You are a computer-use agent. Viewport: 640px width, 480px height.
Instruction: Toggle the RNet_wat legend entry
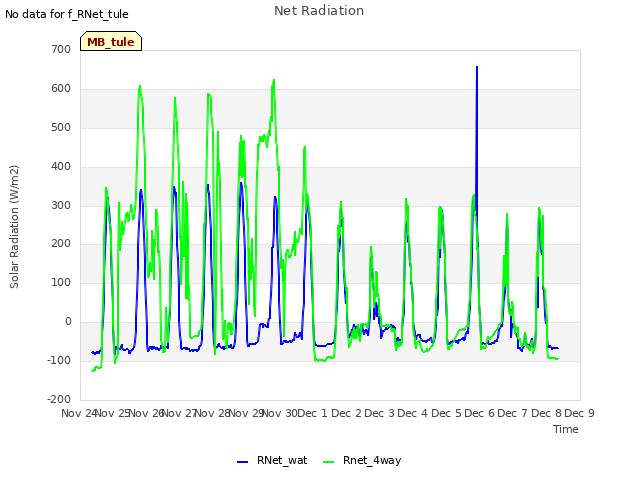[272, 460]
